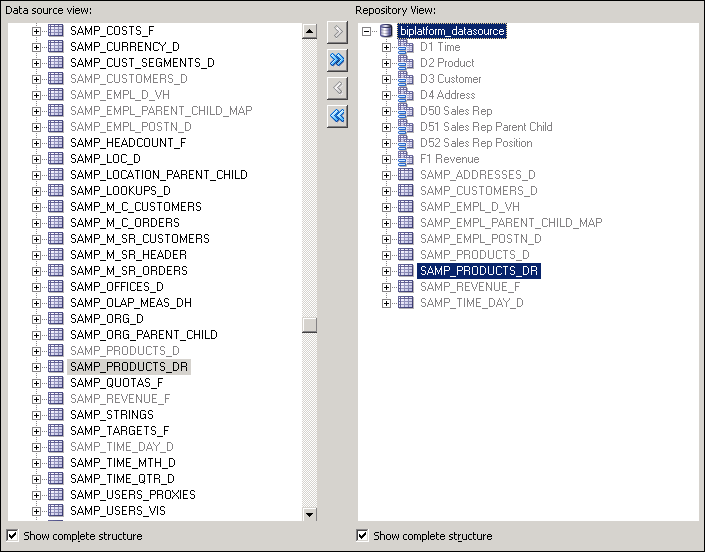Click table icon of SAMP_CURRENCY_D
Viewport: 705px width, 552px height.
click(x=56, y=47)
